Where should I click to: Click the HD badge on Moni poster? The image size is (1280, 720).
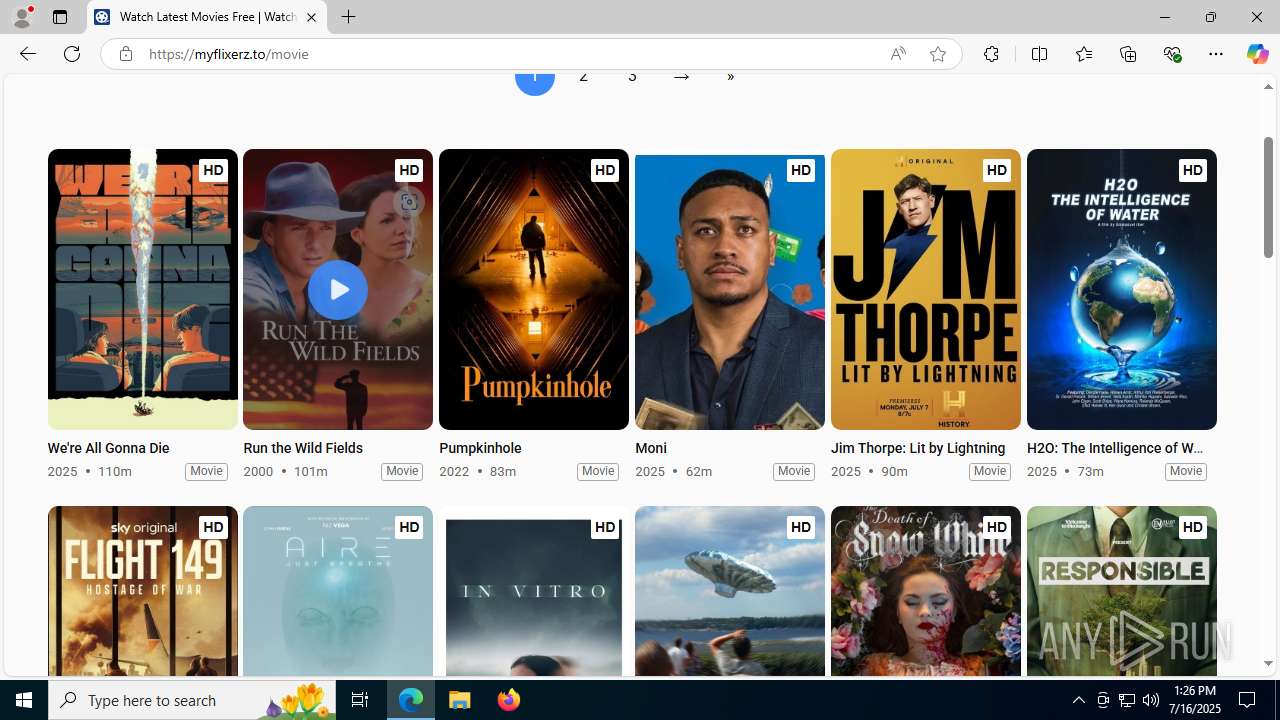[x=800, y=170]
